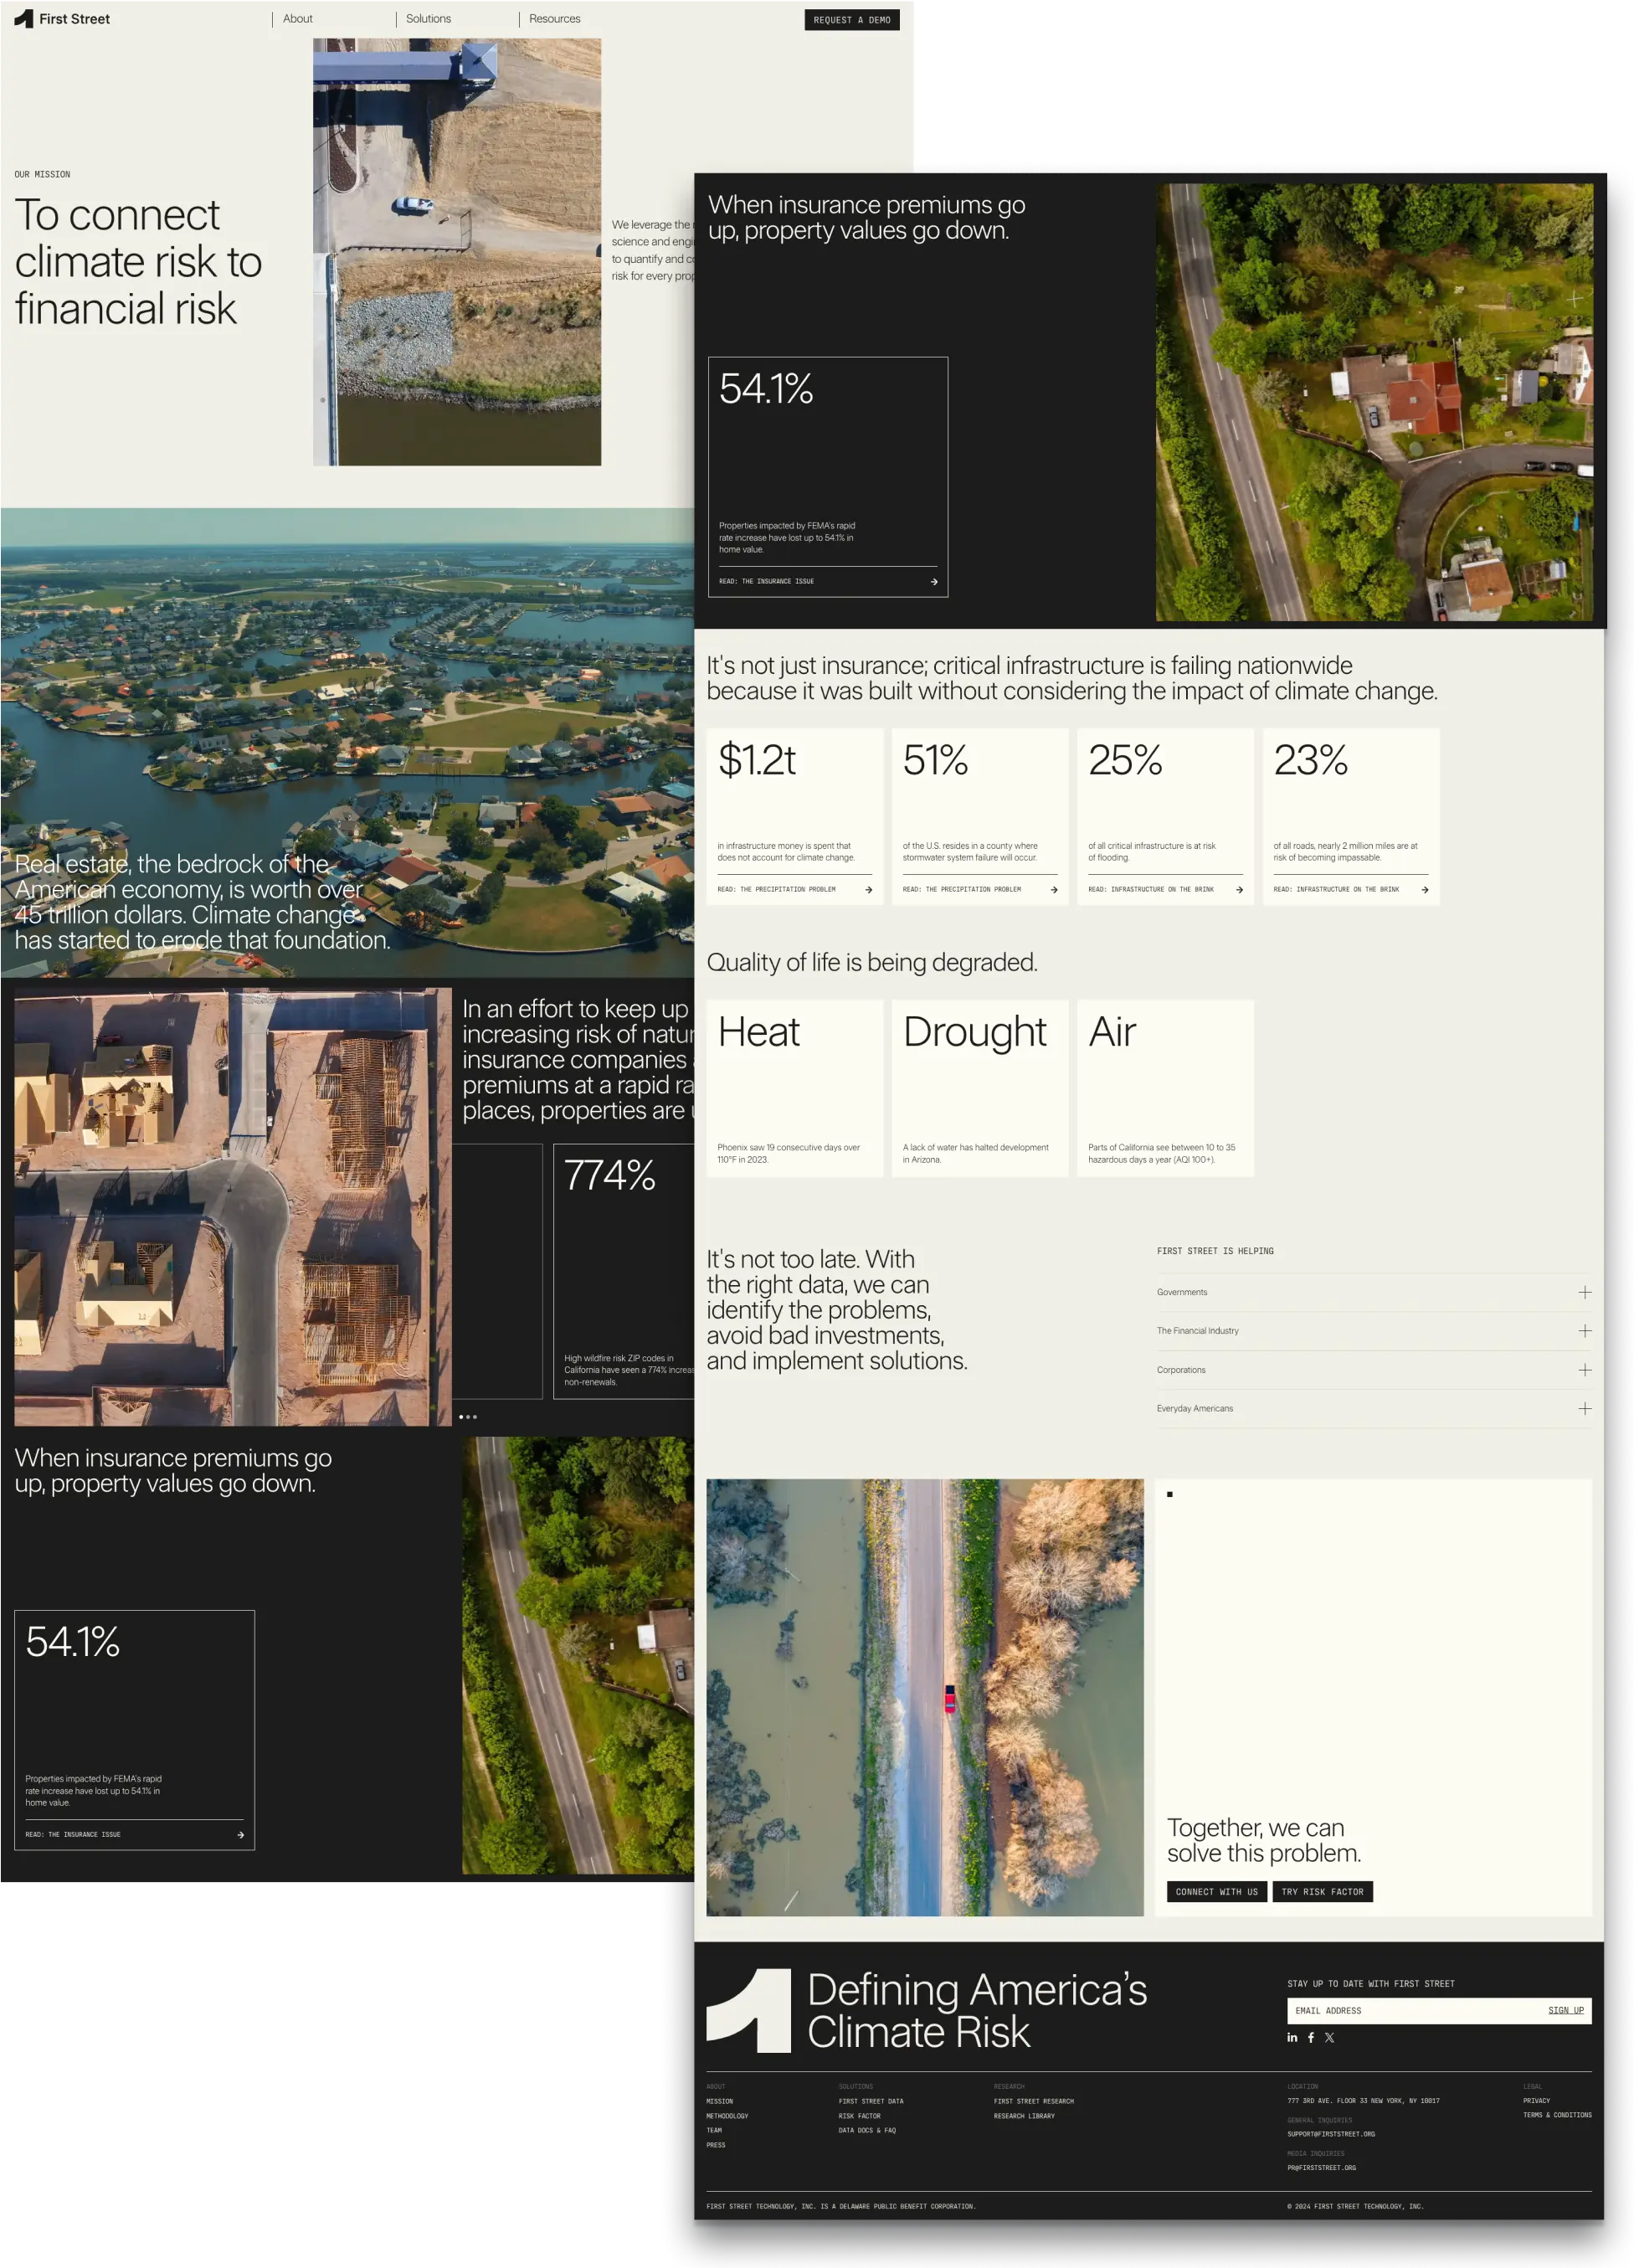Open the Privacy link in the footer
Viewport: 1634px width, 2268px height.
(x=1536, y=2101)
